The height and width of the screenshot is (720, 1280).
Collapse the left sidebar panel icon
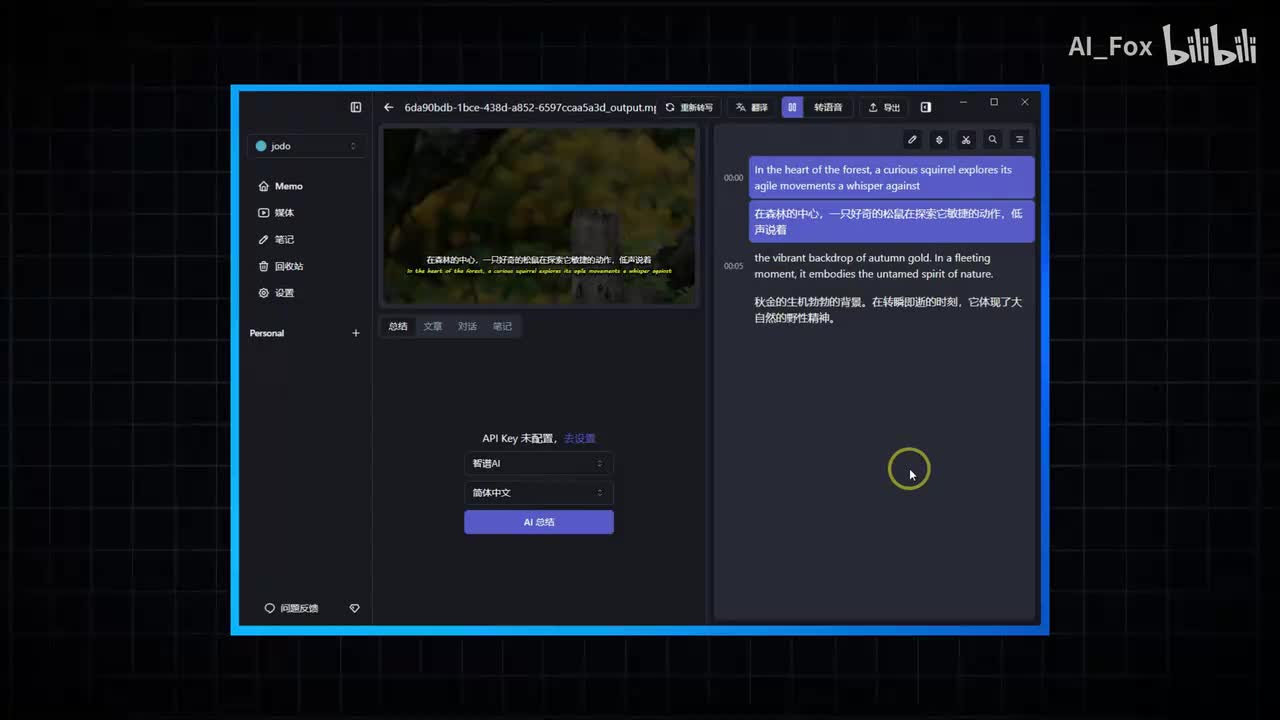point(355,107)
